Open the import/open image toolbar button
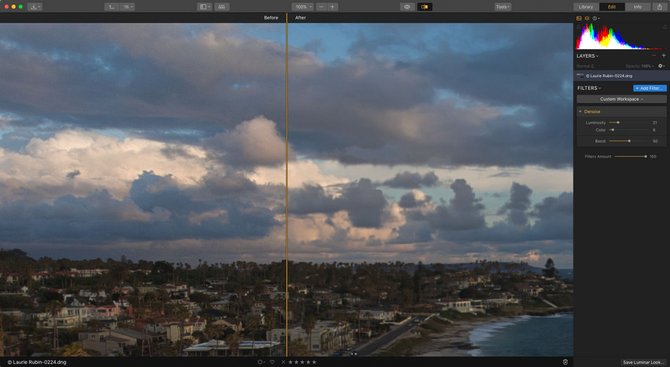670x367 pixels. coord(35,7)
